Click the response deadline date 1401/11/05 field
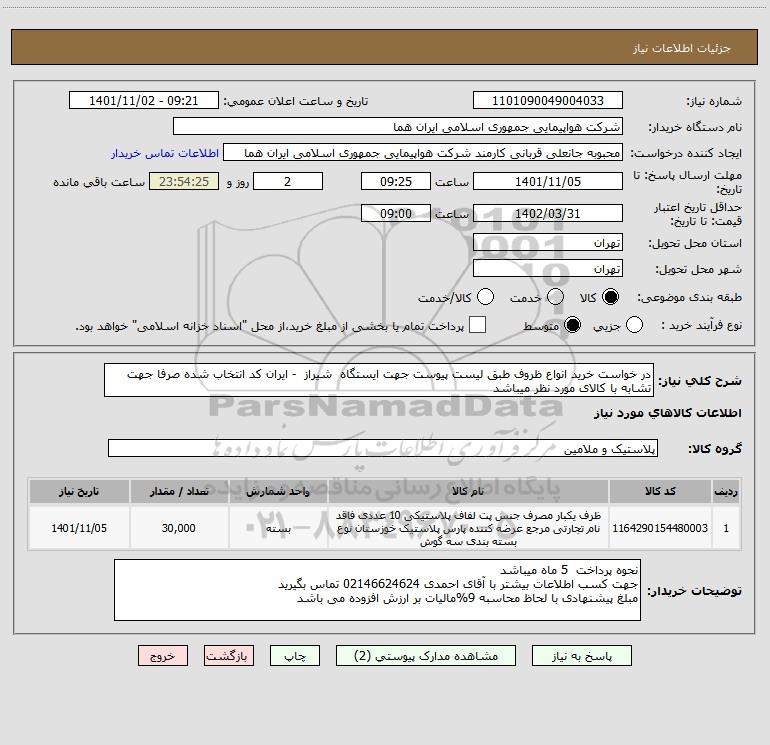Image resolution: width=770 pixels, height=745 pixels. [548, 181]
